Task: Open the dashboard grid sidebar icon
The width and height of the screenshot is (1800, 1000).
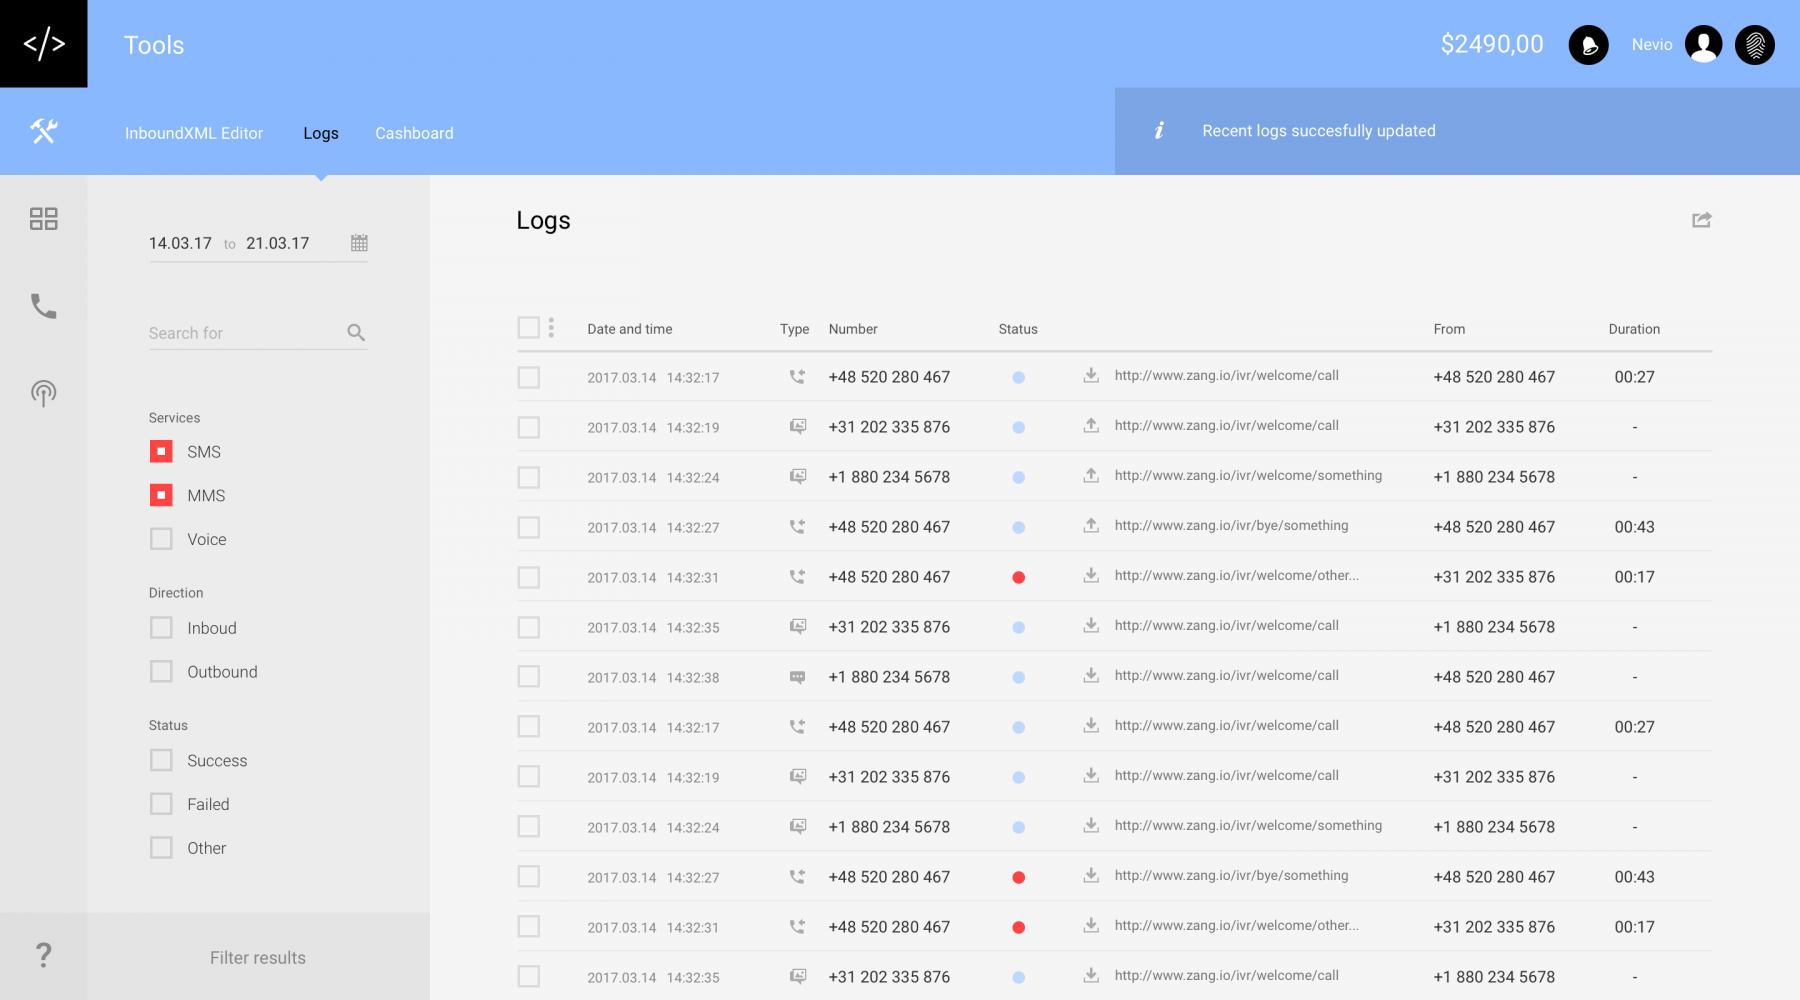Action: click(x=44, y=219)
